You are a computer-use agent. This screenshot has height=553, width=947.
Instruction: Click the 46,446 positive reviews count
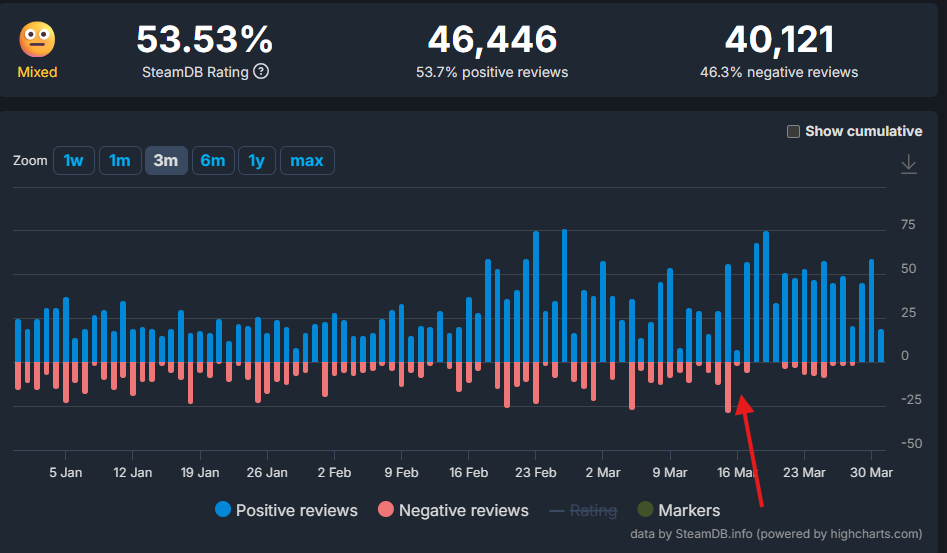coord(492,40)
